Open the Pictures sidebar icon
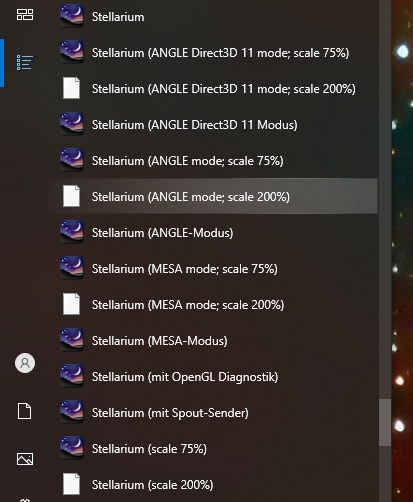 click(x=25, y=459)
